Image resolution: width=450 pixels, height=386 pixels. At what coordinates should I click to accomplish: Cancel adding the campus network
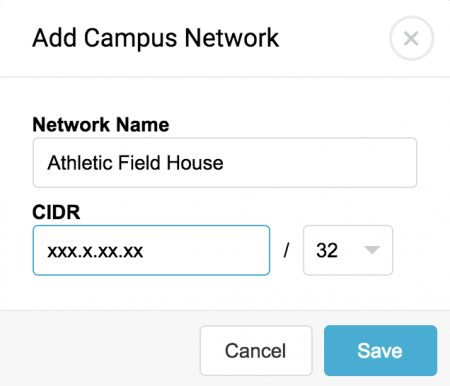(x=256, y=351)
